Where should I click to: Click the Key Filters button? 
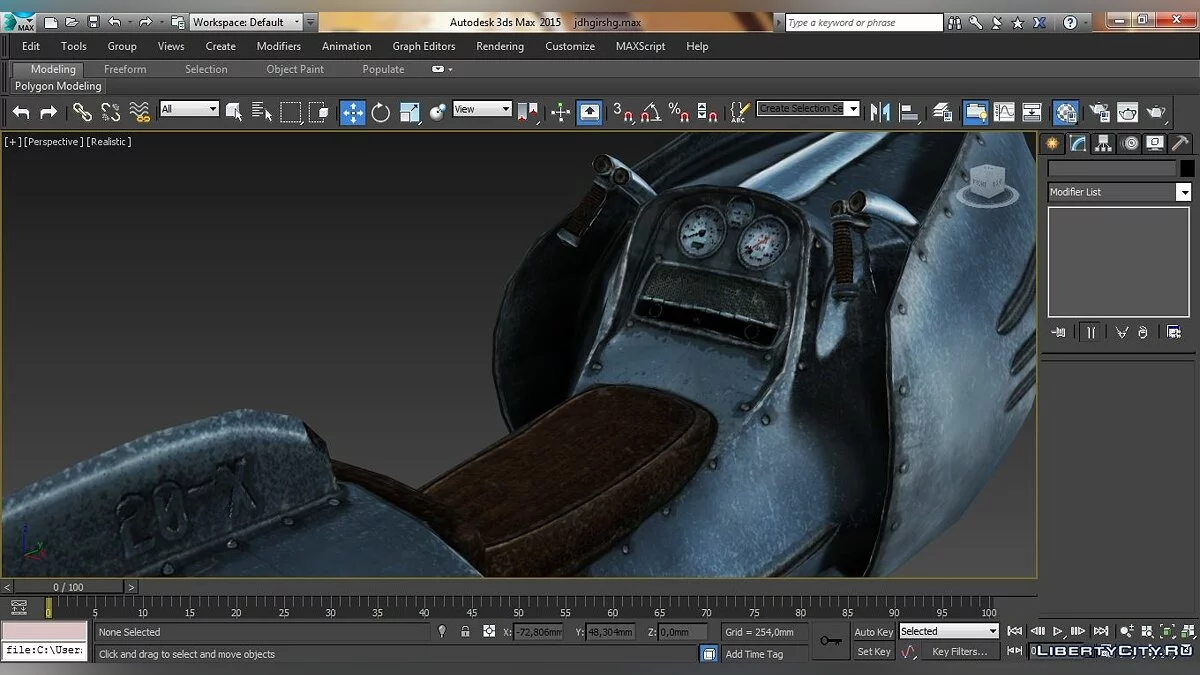[959, 652]
